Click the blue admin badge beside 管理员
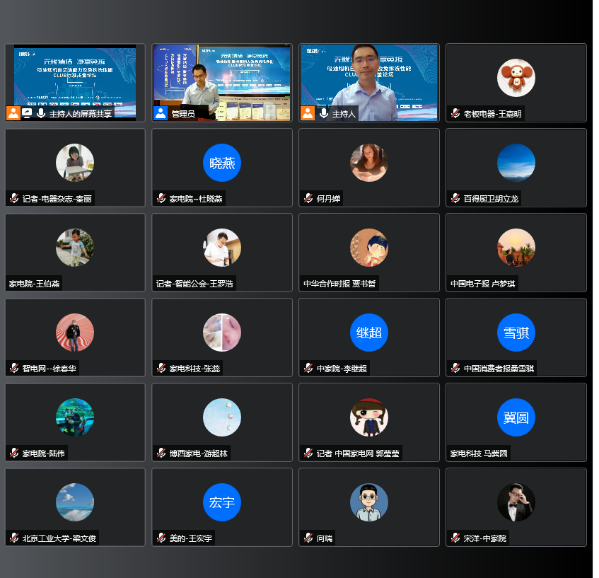The width and height of the screenshot is (599, 578). [160, 113]
